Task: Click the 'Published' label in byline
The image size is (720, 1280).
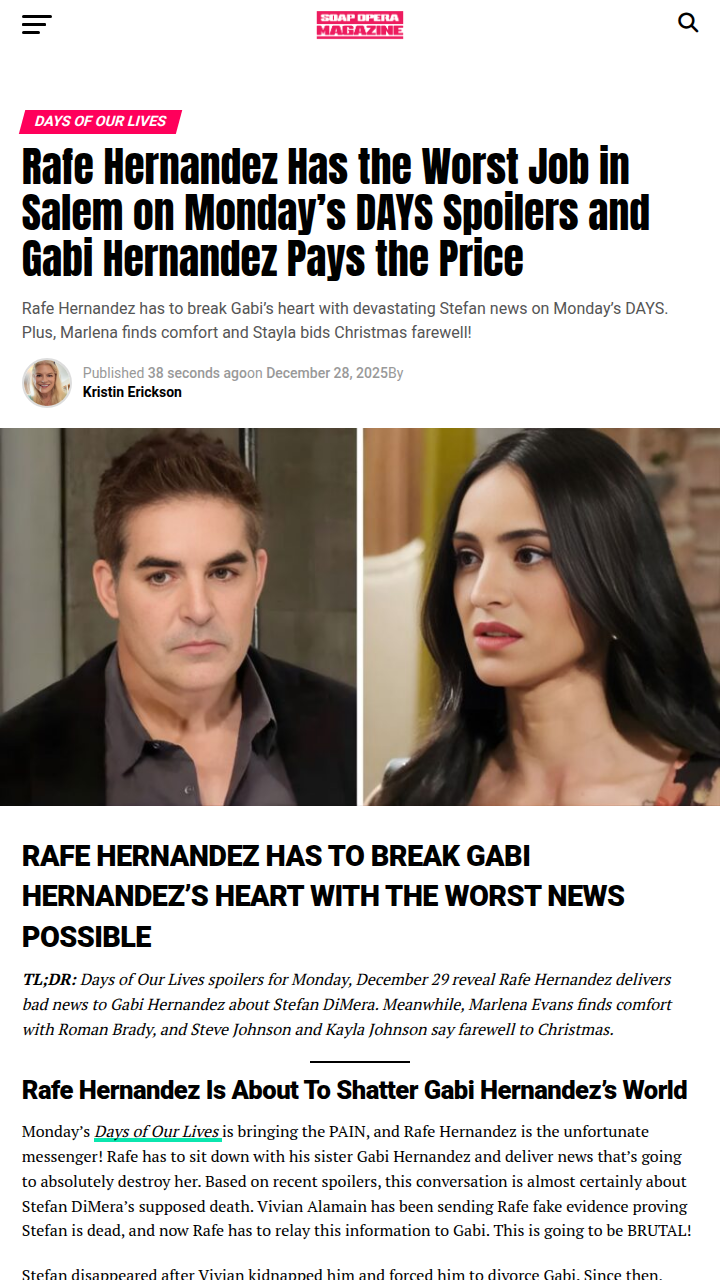Action: 114,373
